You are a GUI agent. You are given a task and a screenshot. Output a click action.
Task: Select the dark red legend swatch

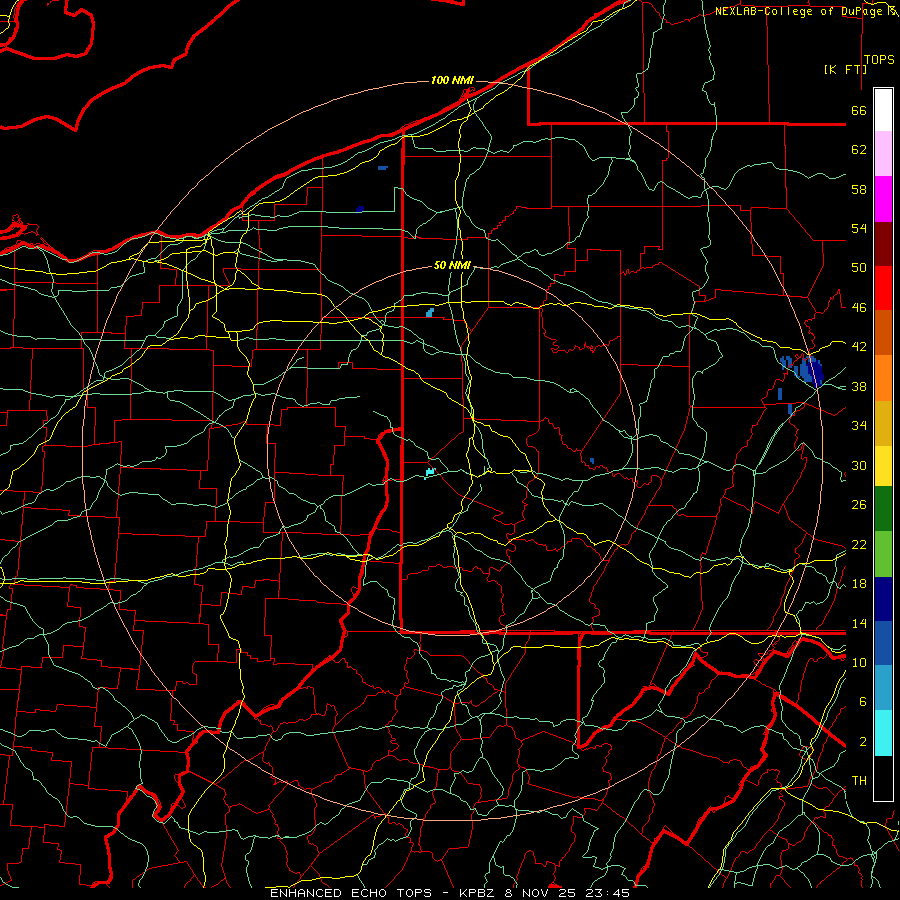(x=883, y=243)
